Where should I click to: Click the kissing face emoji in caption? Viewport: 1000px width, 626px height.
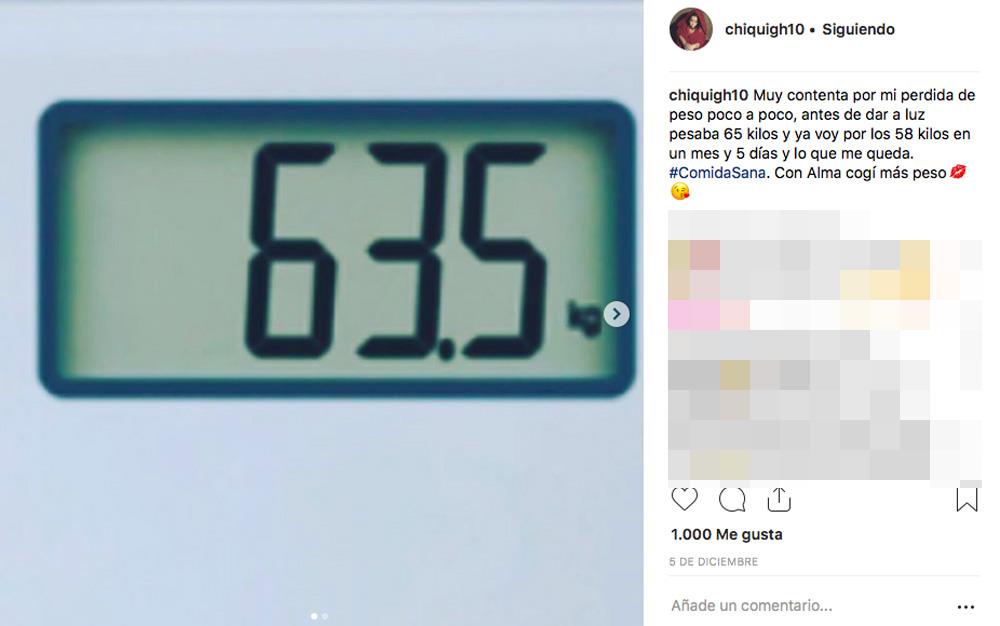click(x=680, y=191)
